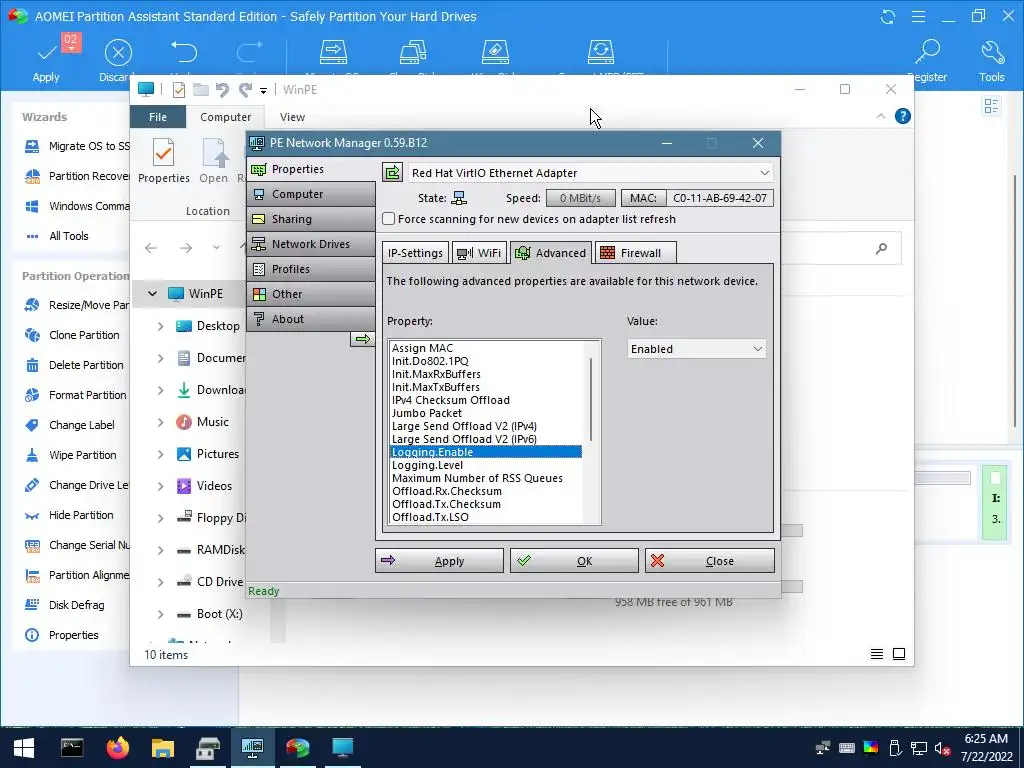
Task: Select Assign MAC in the property list
Action: pos(422,348)
